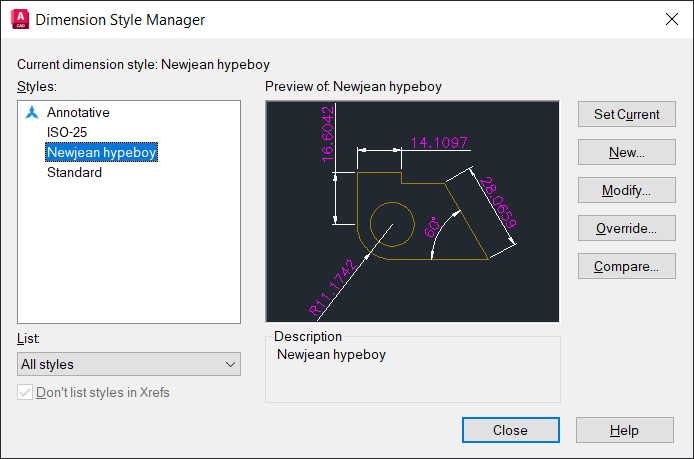
Task: Create a new style with New...
Action: click(x=627, y=152)
